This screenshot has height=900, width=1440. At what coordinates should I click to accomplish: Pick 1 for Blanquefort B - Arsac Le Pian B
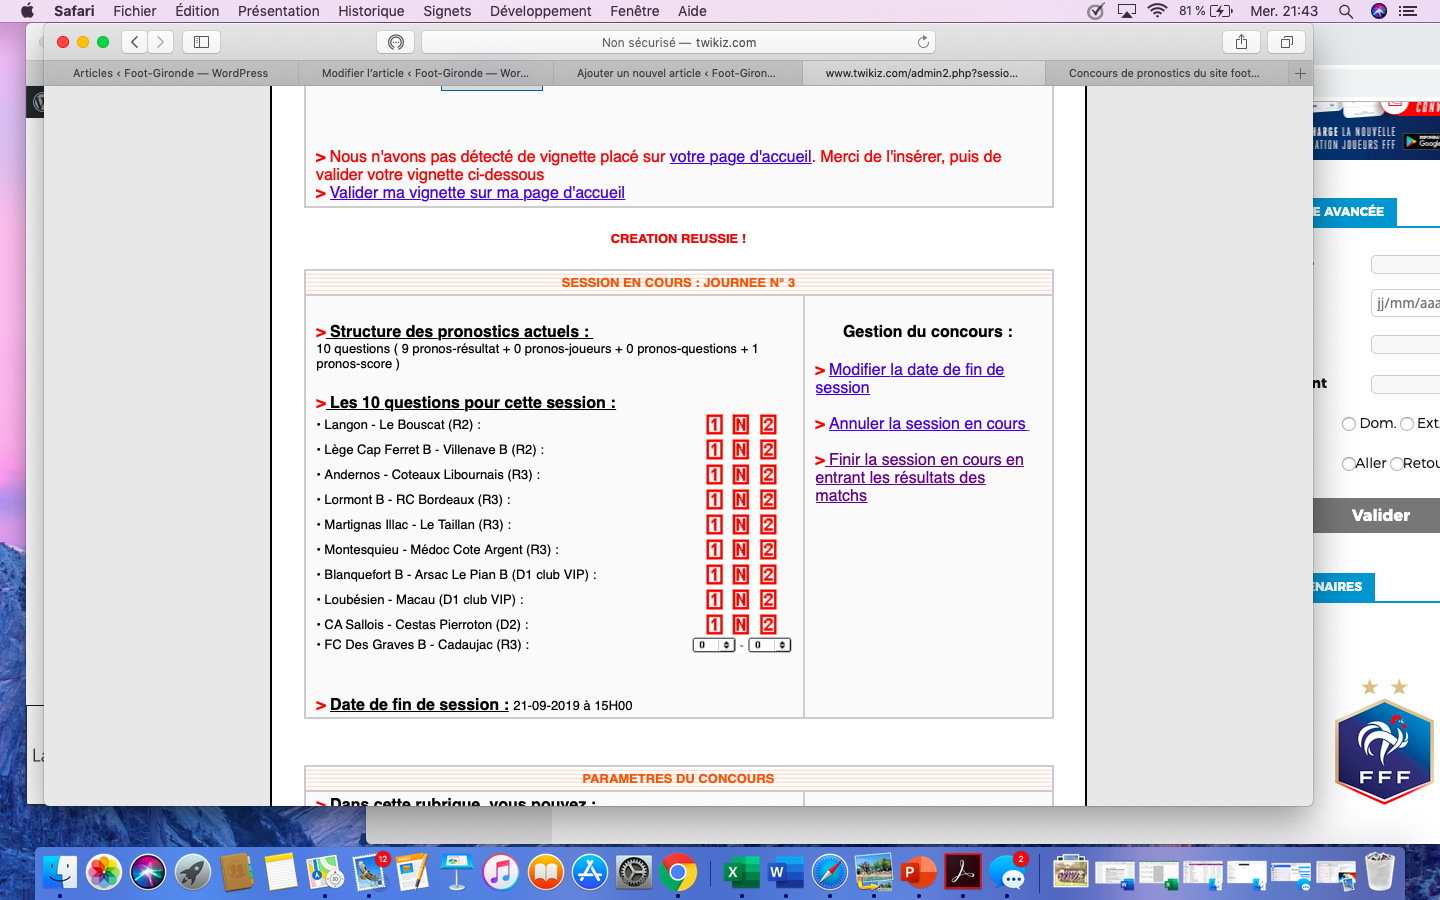(x=714, y=575)
